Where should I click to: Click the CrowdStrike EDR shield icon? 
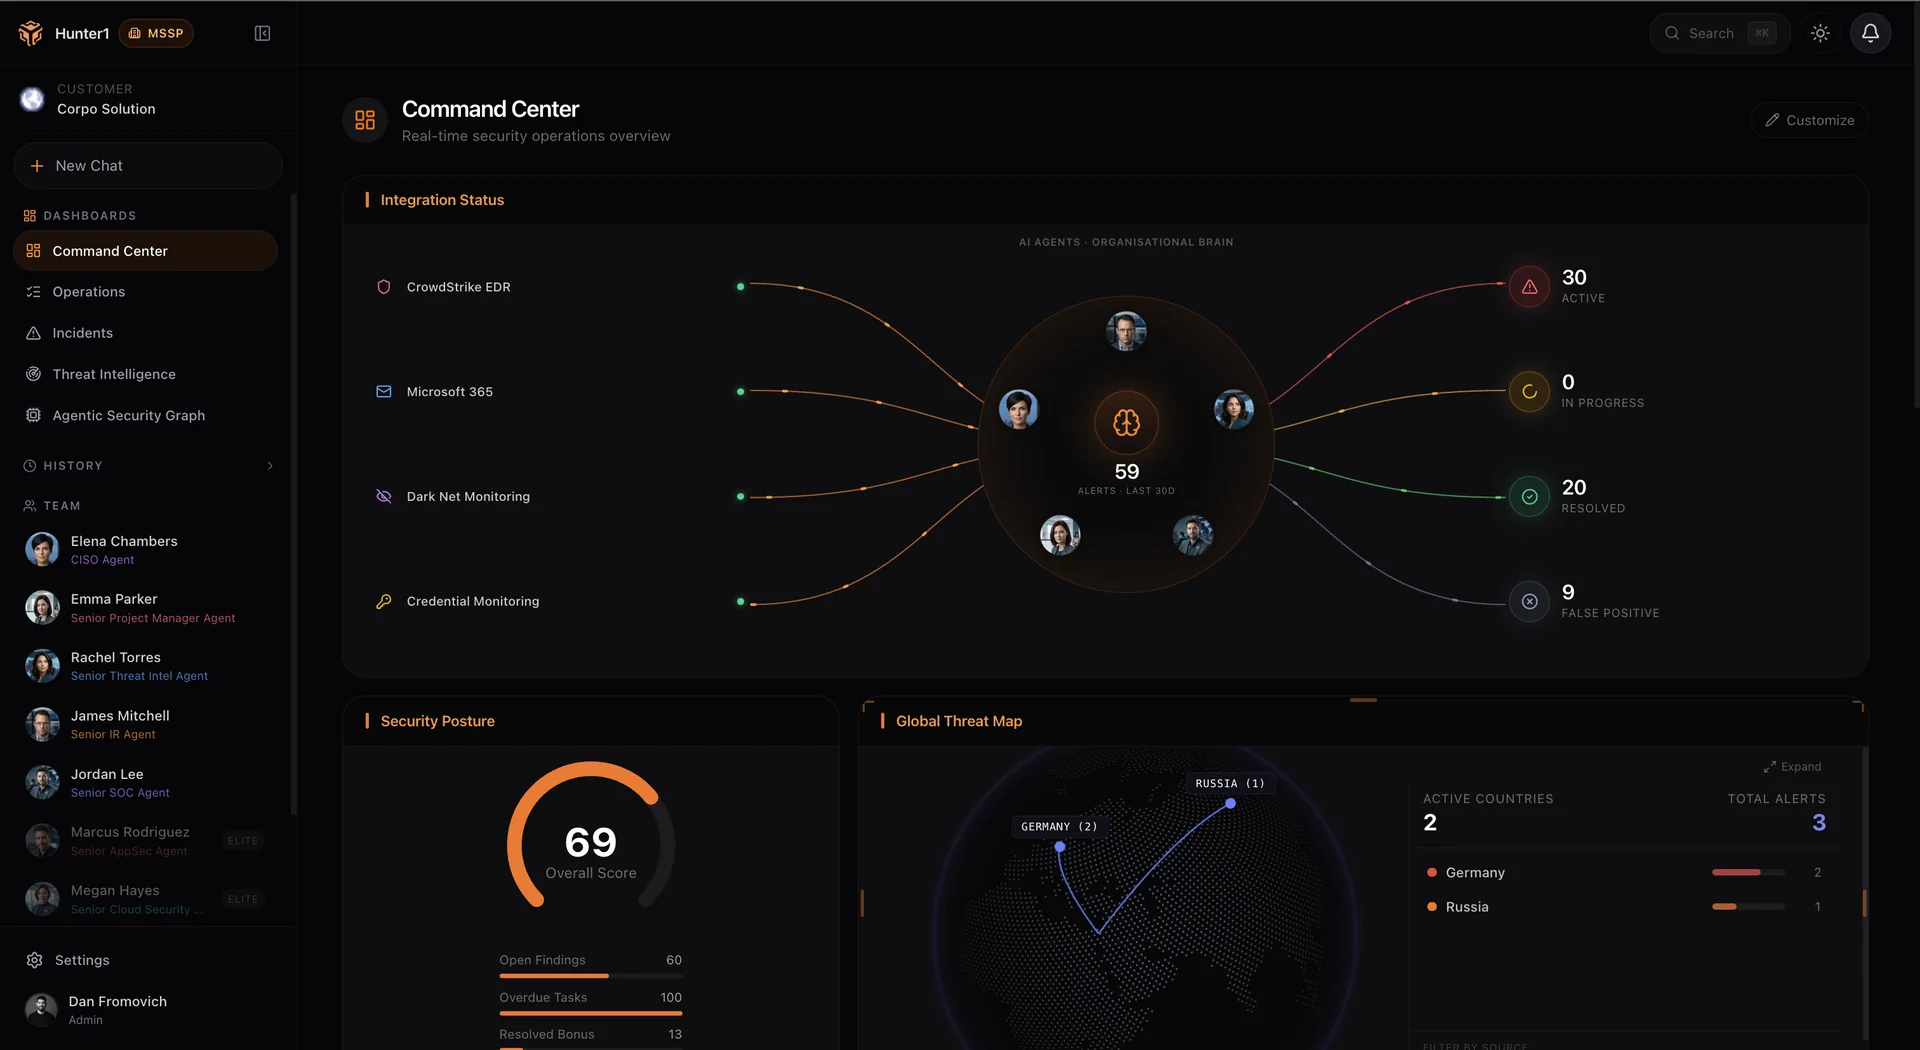383,287
